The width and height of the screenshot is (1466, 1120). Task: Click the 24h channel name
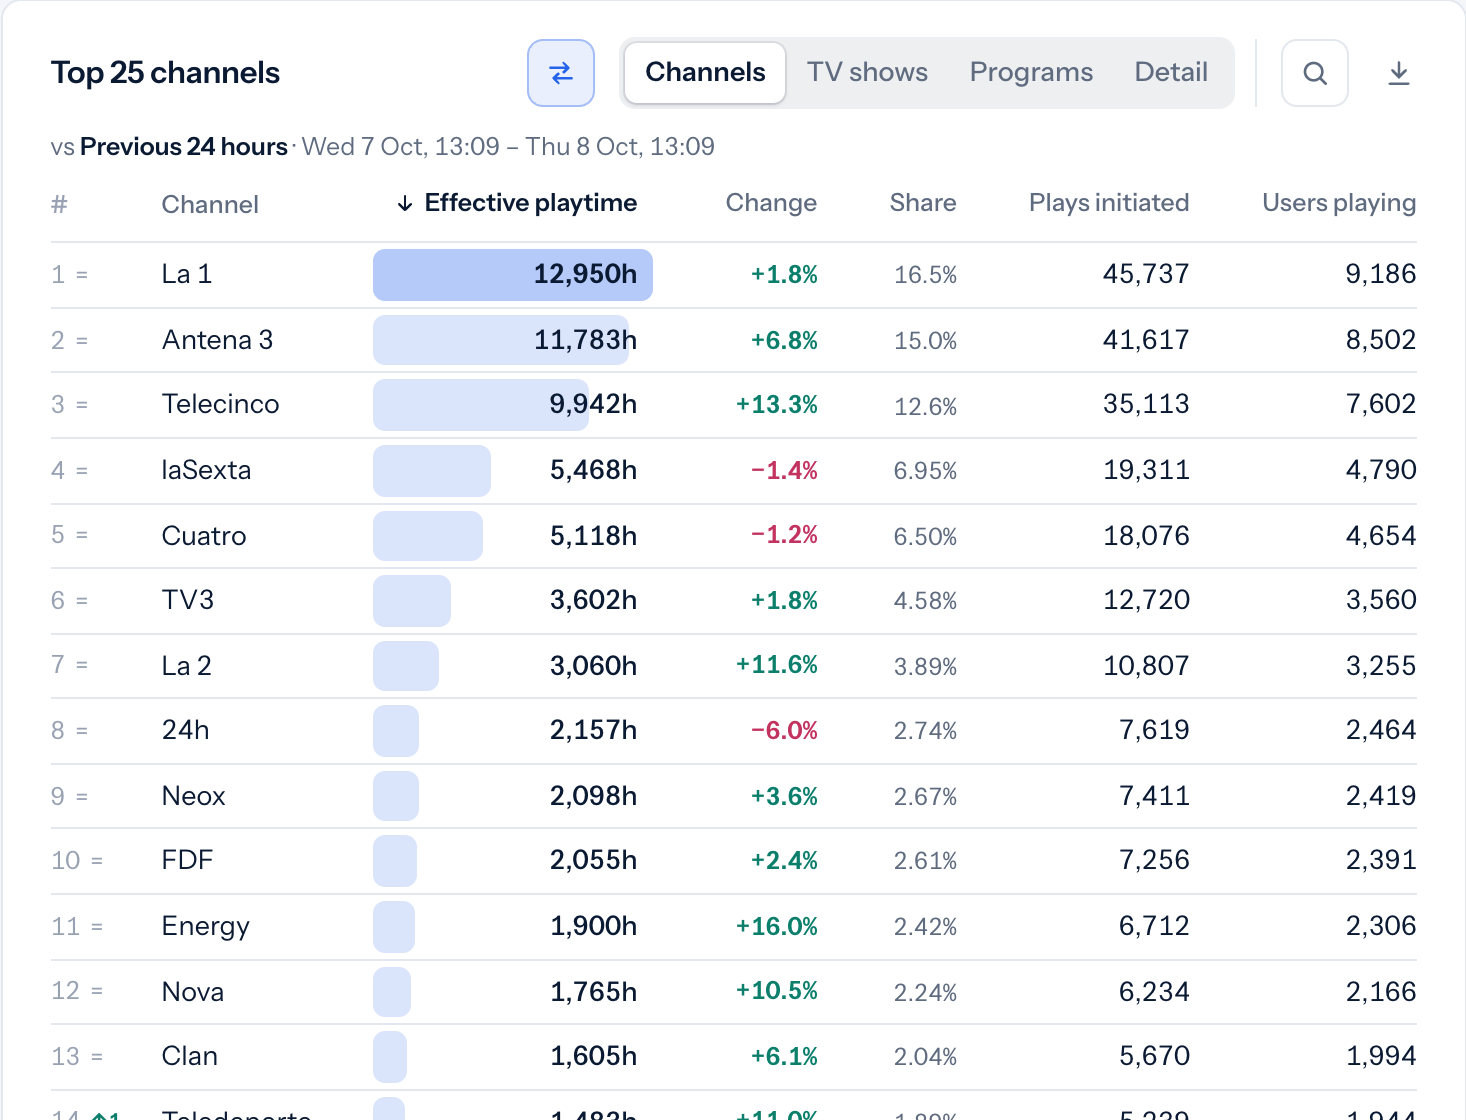tap(185, 731)
